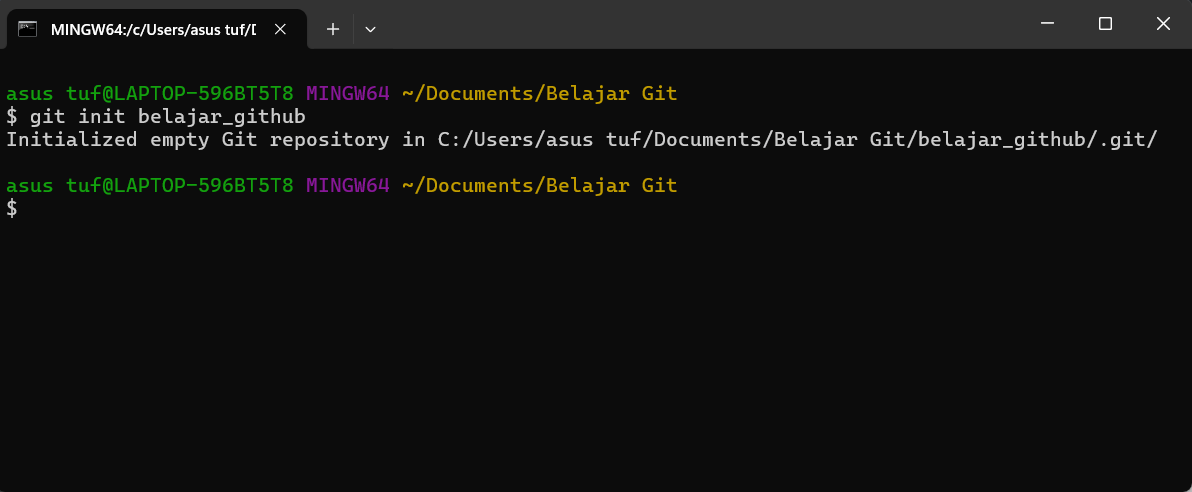Click the green username in the second prompt
1192x492 pixels.
coord(150,185)
